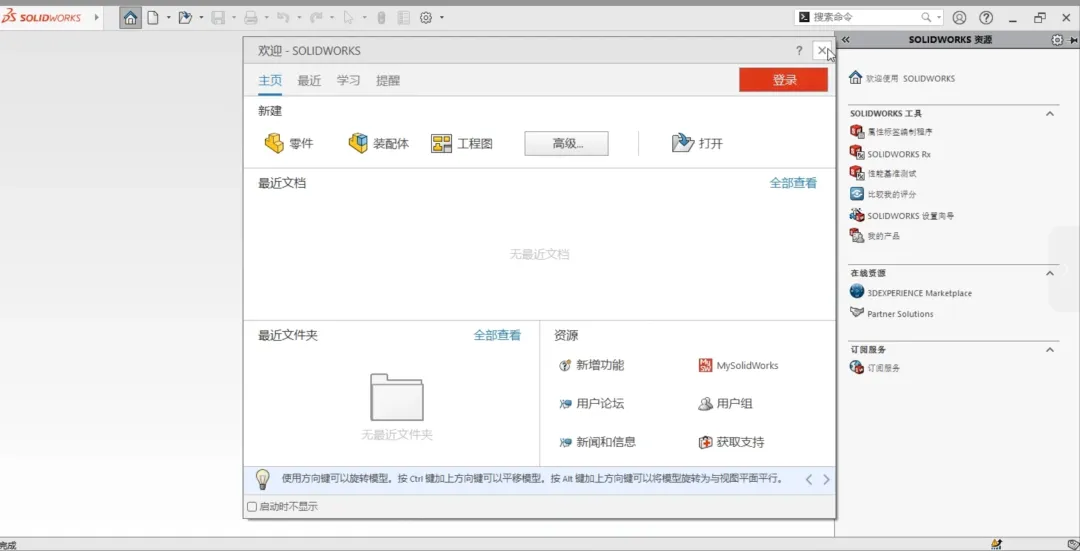Expand the Open document dropdown arrow
Image resolution: width=1080 pixels, height=551 pixels.
[200, 18]
